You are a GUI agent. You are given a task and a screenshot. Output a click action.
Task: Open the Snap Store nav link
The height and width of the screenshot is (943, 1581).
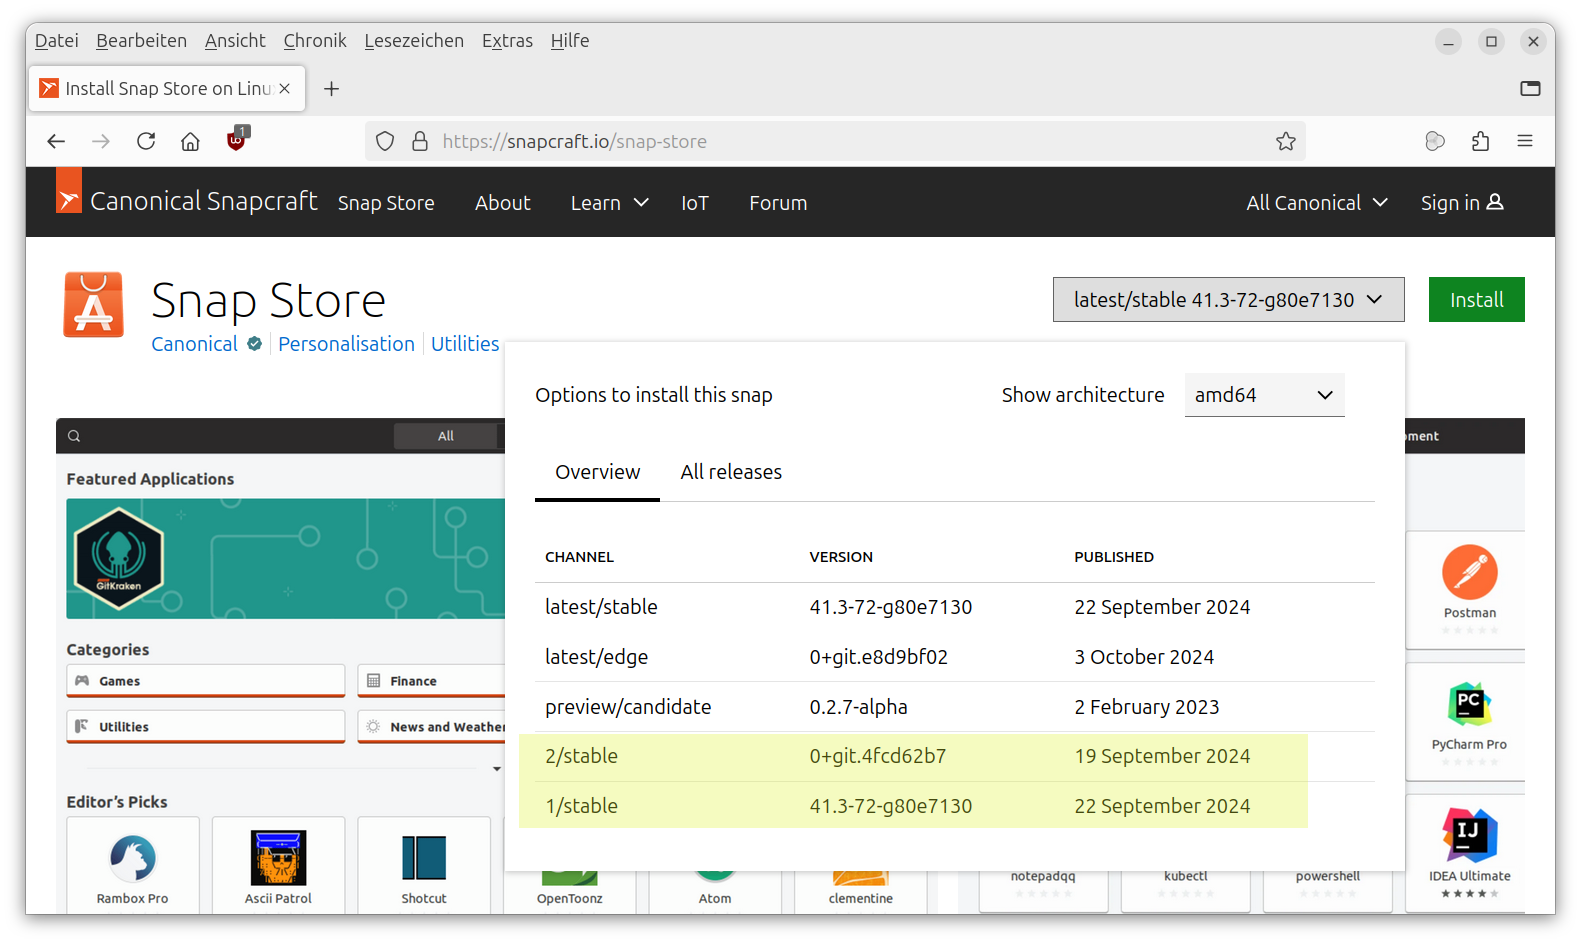386,203
